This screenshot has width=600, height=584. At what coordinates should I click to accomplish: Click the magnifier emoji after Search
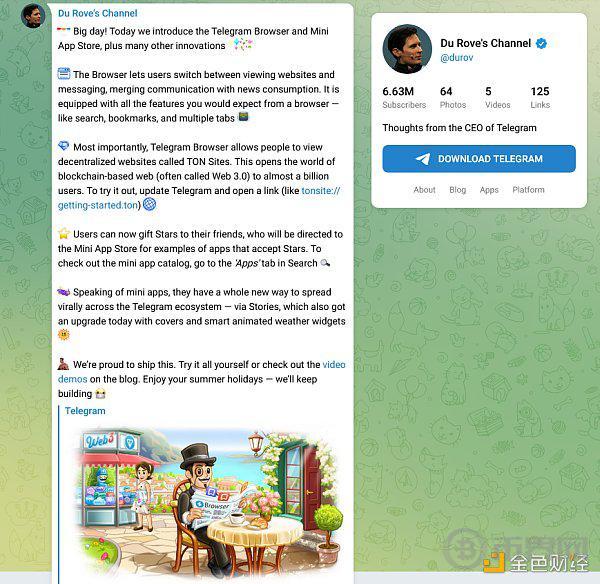click(325, 263)
